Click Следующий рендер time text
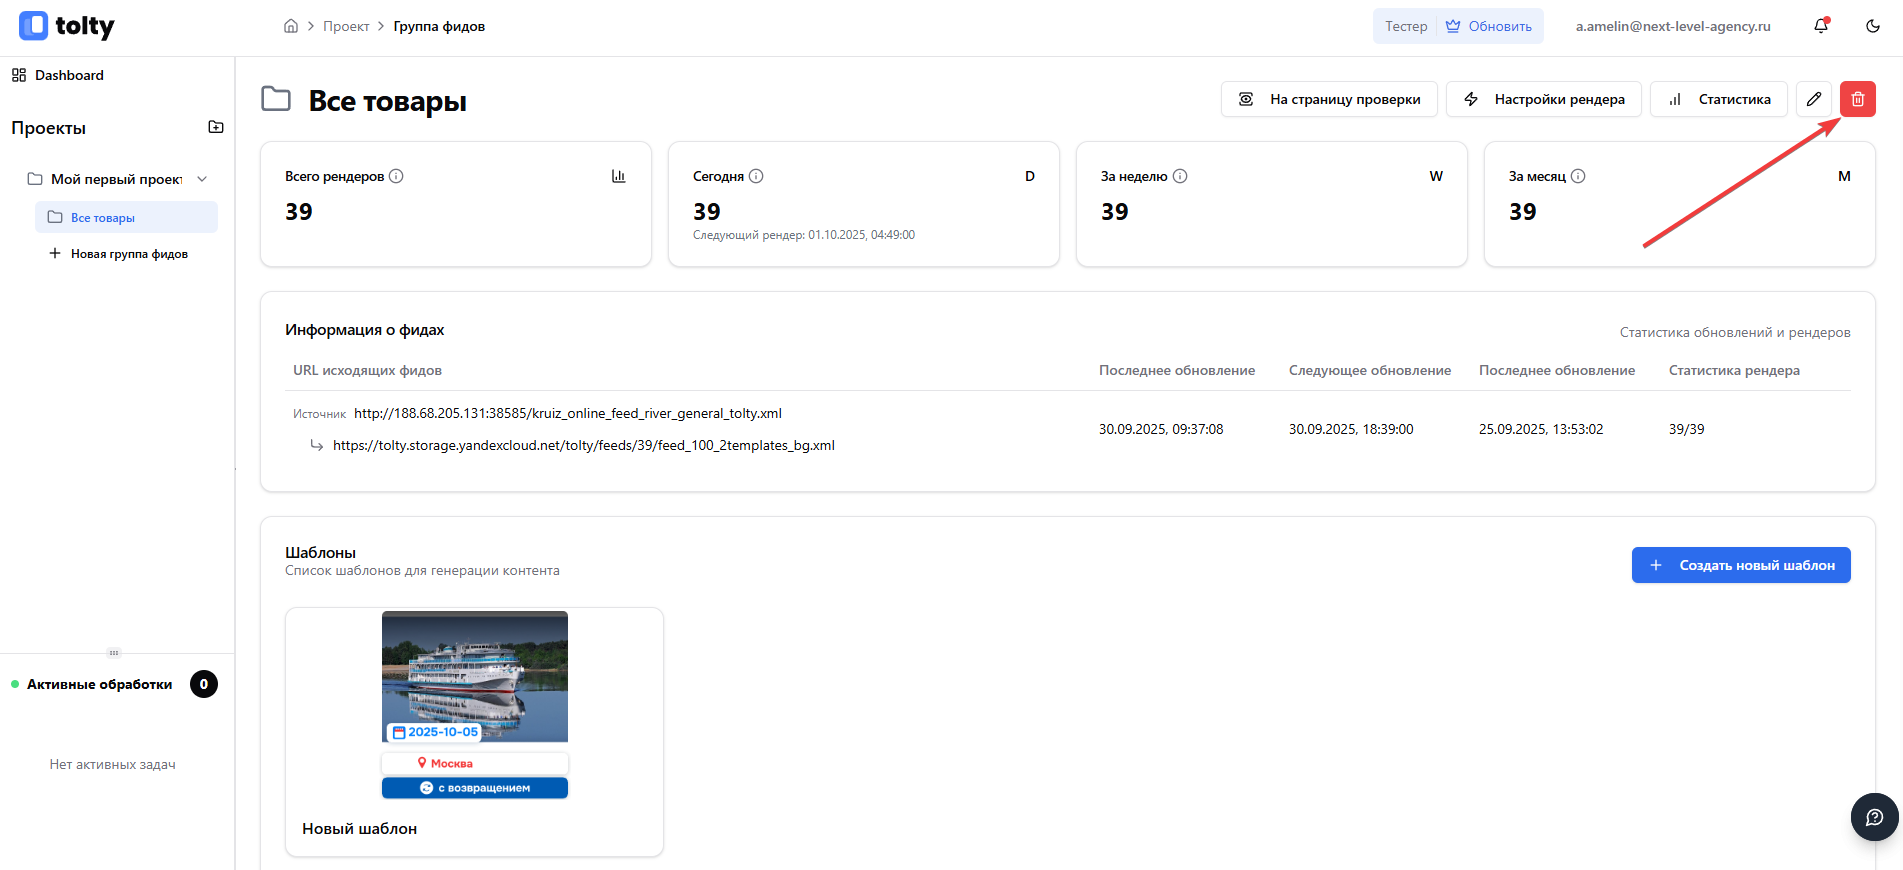Viewport: 1903px width, 870px height. (804, 235)
